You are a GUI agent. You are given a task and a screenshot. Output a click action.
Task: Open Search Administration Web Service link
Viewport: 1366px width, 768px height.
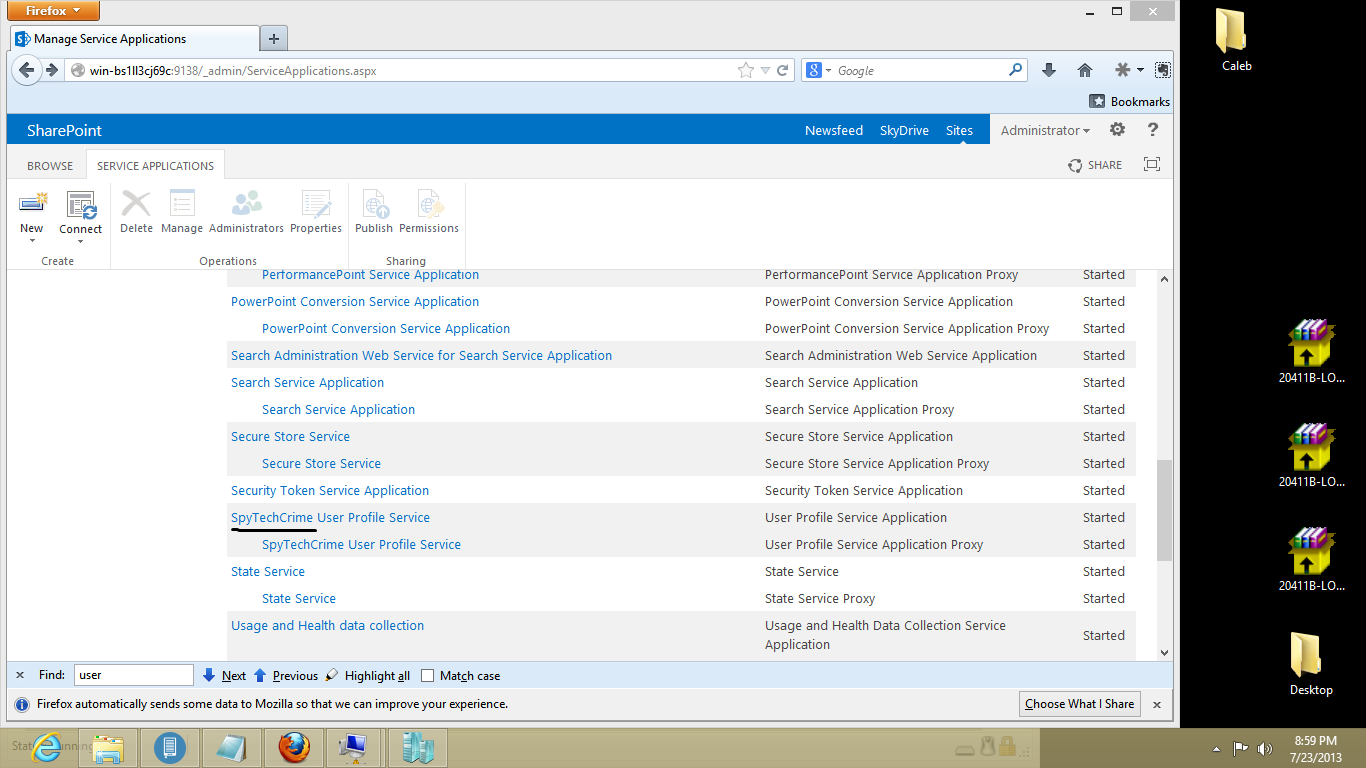[421, 355]
